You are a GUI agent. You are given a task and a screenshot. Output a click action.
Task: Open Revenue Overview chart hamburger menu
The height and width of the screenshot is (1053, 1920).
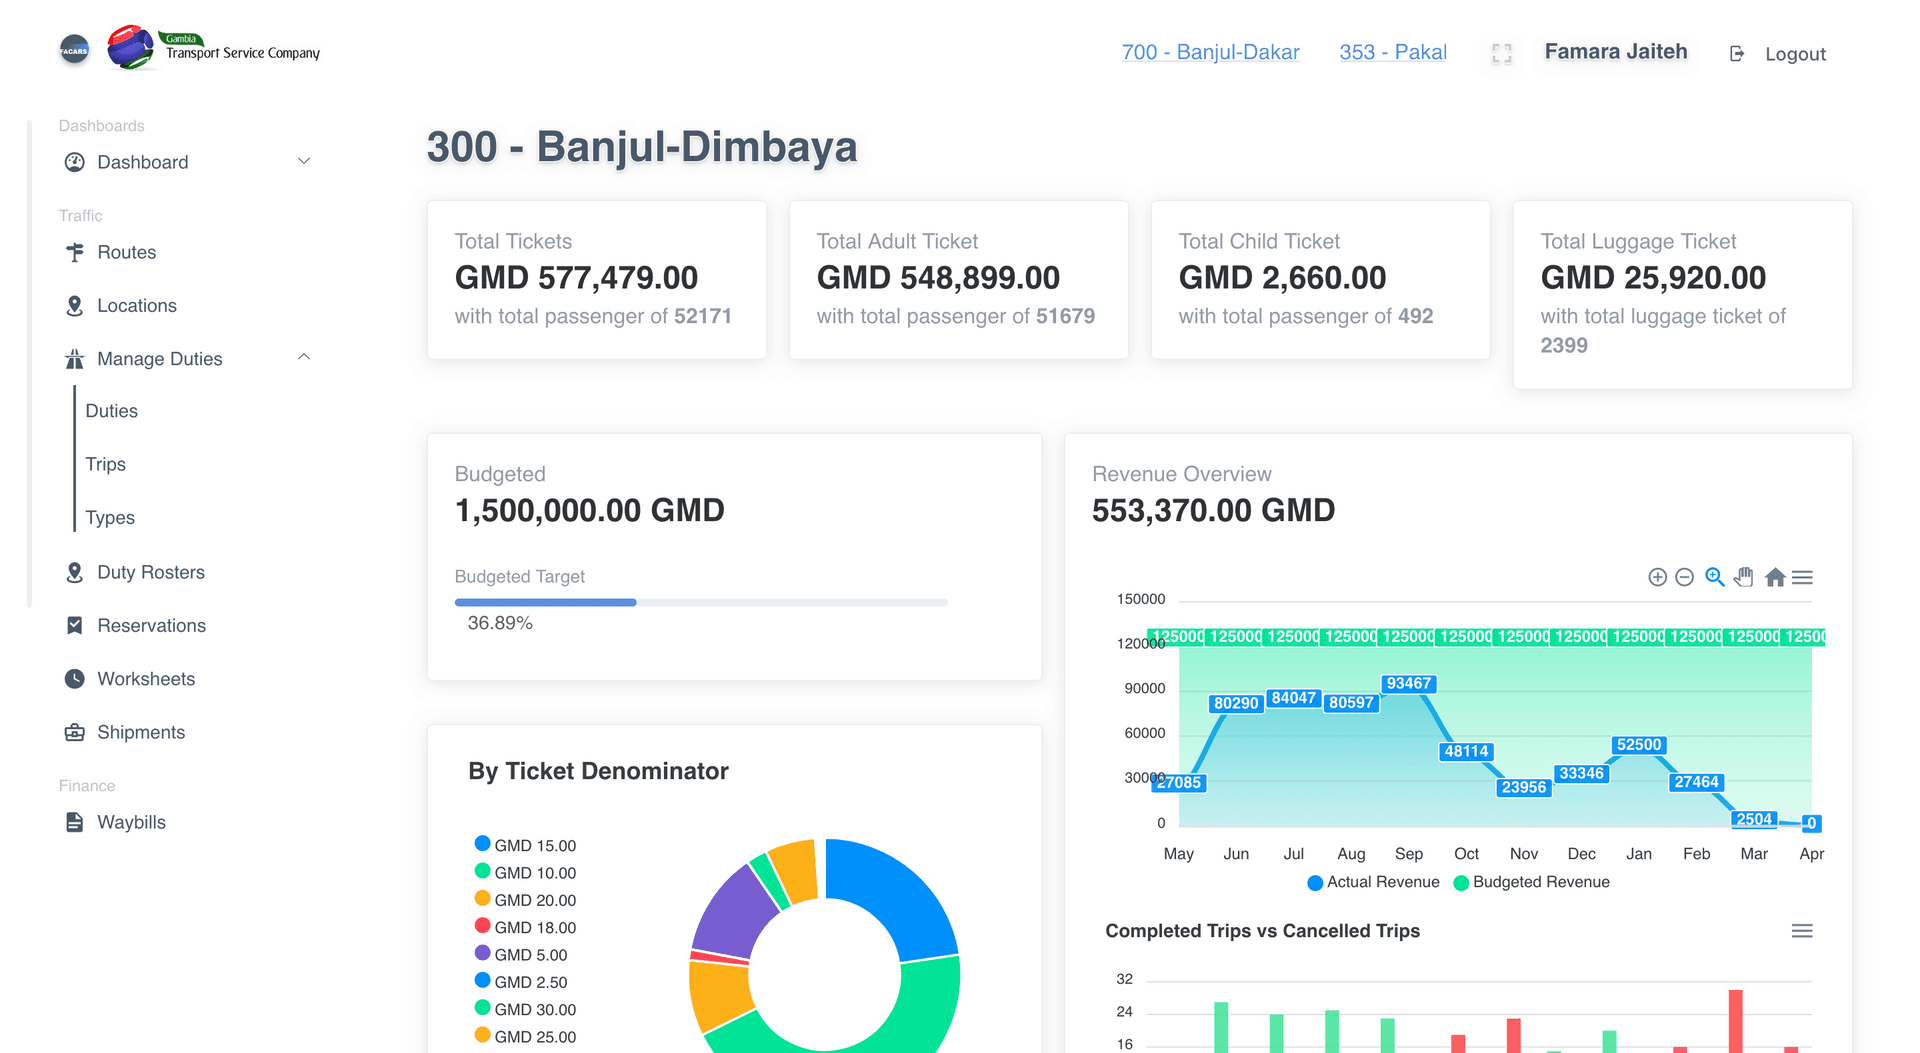pyautogui.click(x=1802, y=577)
